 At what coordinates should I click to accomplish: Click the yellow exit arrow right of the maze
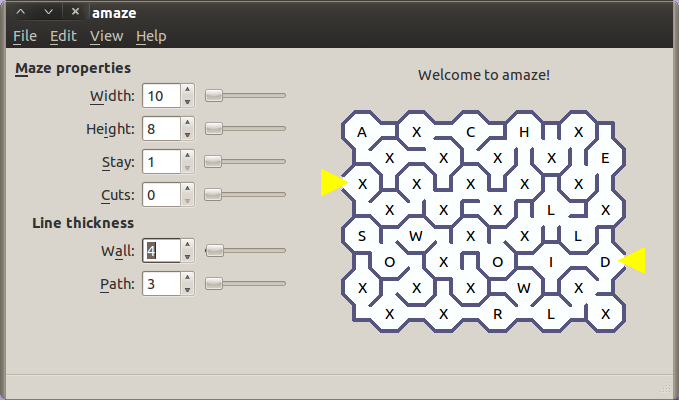pyautogui.click(x=632, y=261)
